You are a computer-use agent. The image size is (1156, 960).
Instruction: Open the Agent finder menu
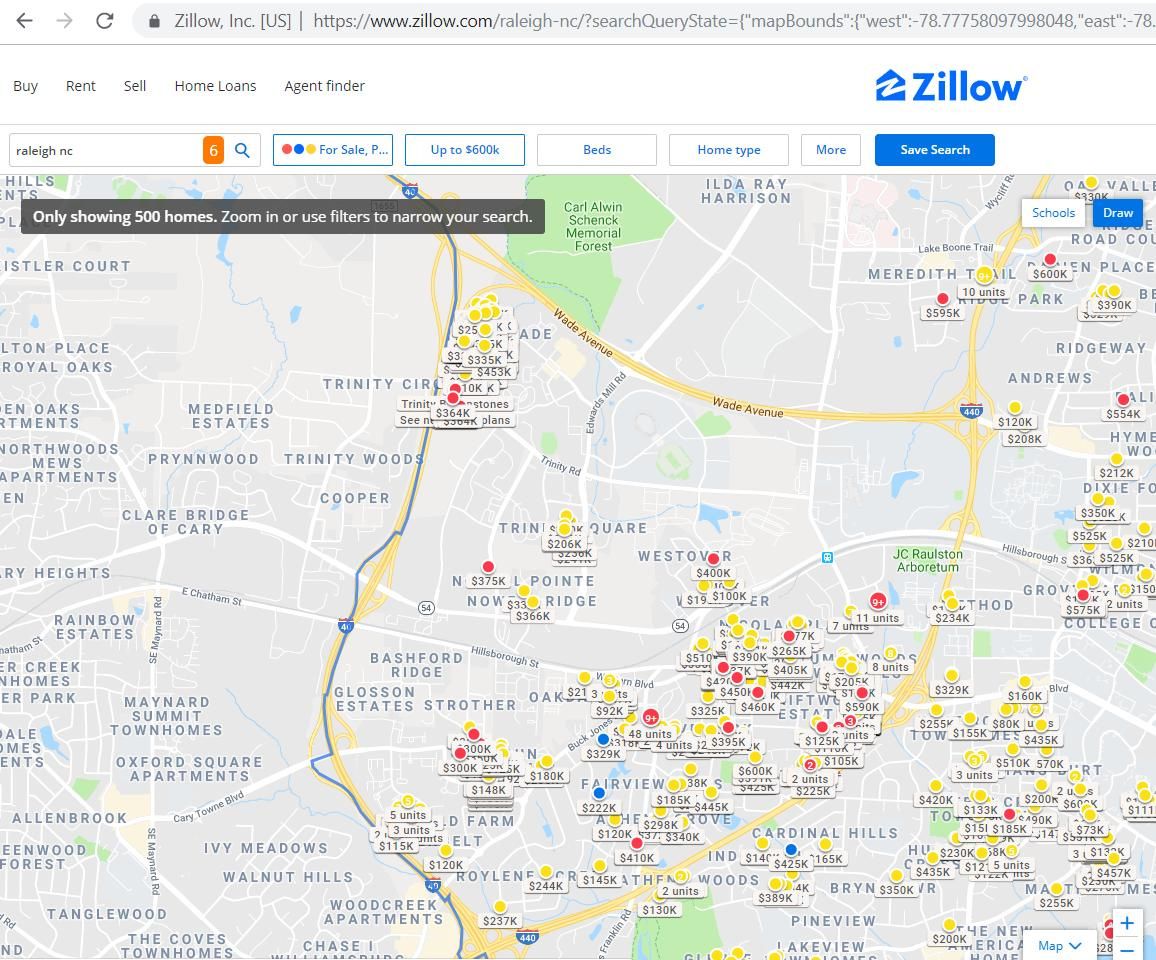[x=324, y=86]
